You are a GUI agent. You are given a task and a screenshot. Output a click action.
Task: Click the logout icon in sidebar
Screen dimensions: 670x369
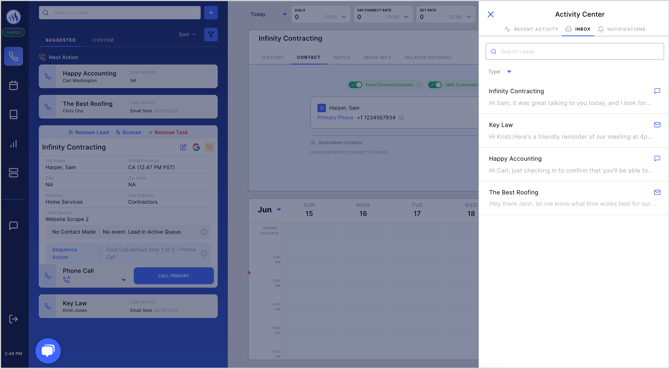coord(13,319)
